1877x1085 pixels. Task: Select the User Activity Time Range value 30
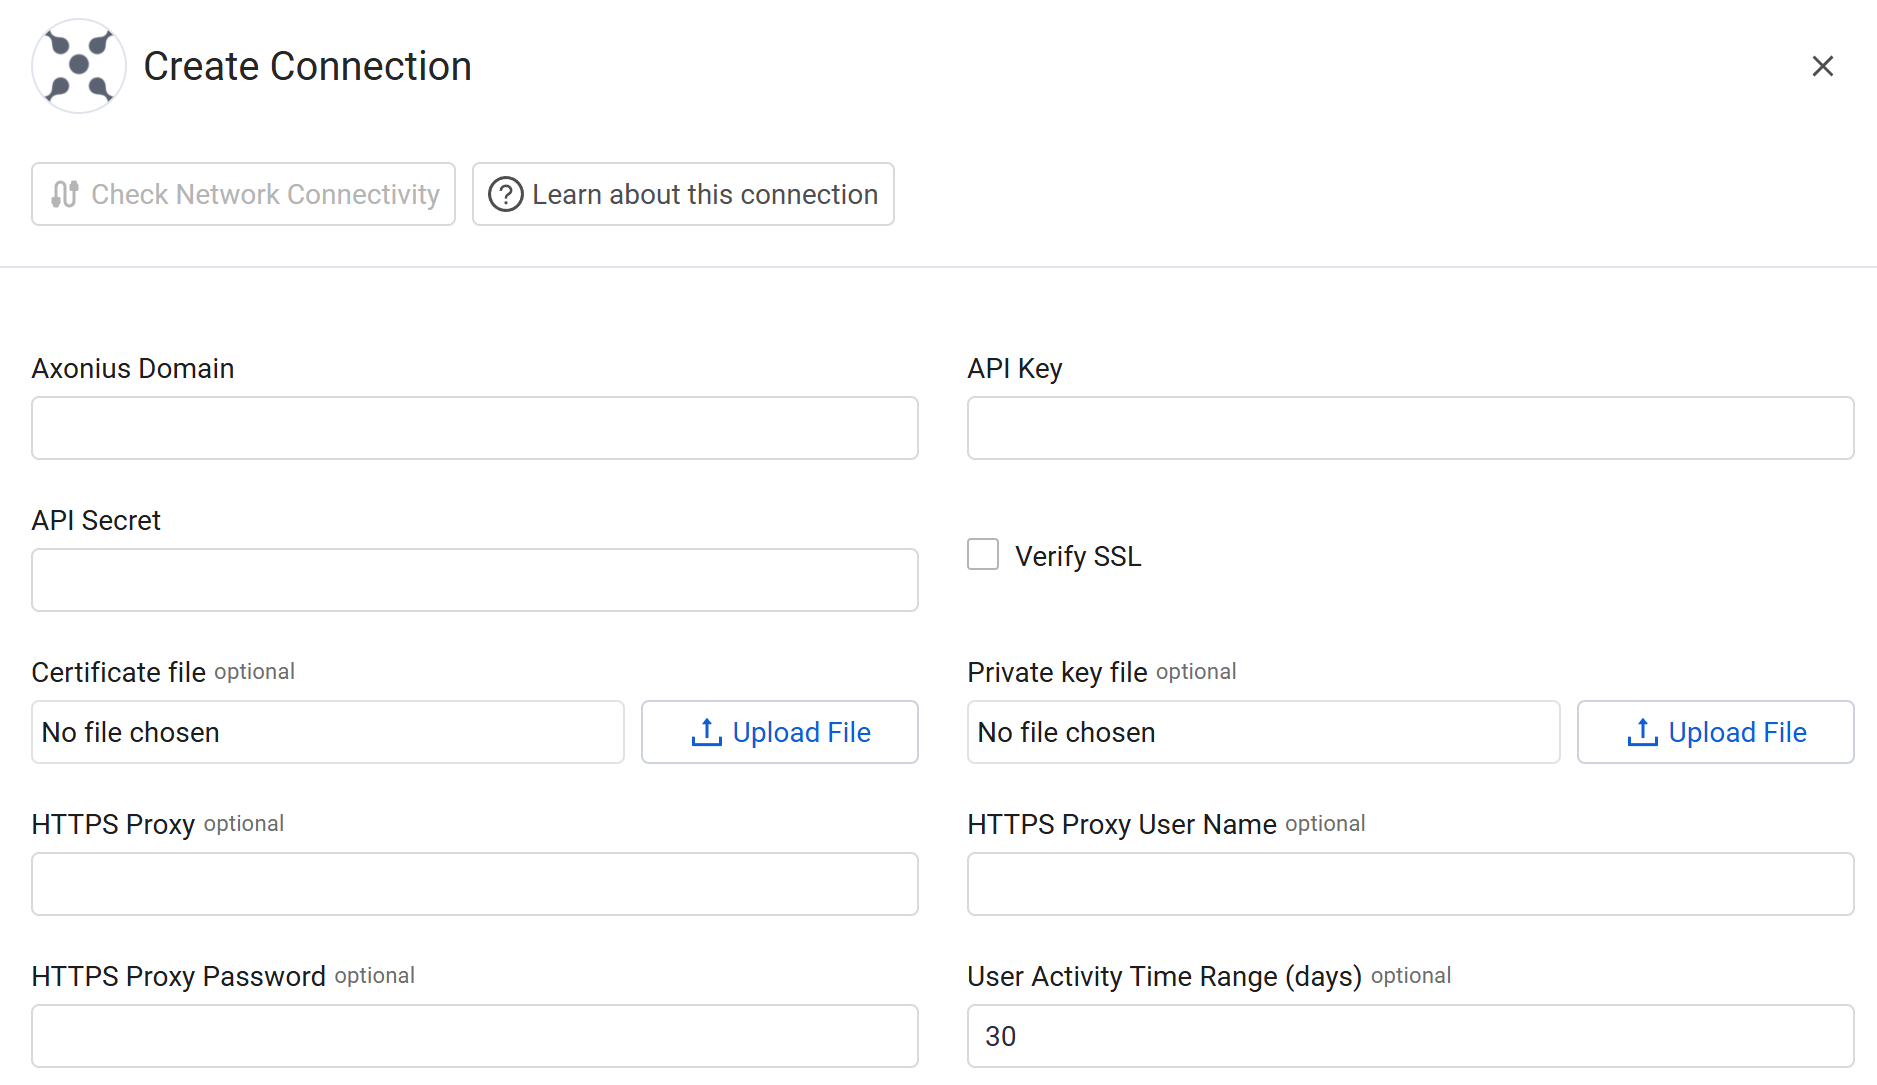pyautogui.click(x=1410, y=1036)
